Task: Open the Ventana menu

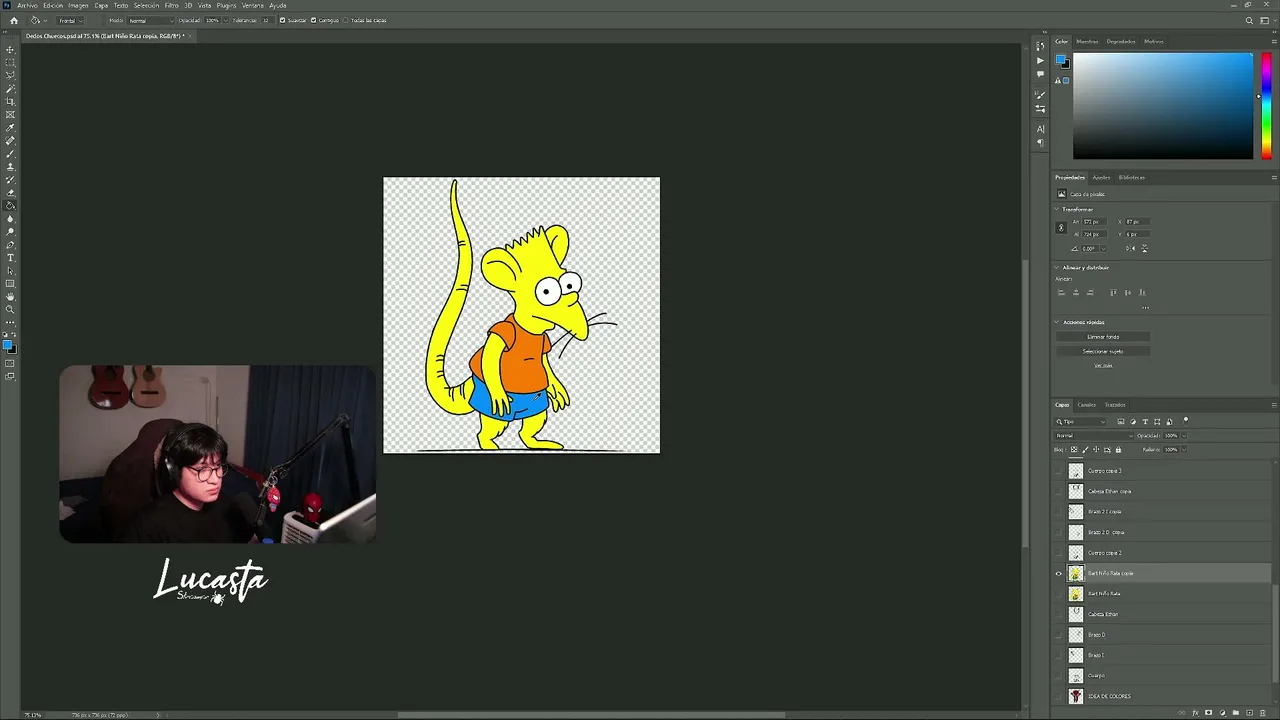Action: click(253, 5)
